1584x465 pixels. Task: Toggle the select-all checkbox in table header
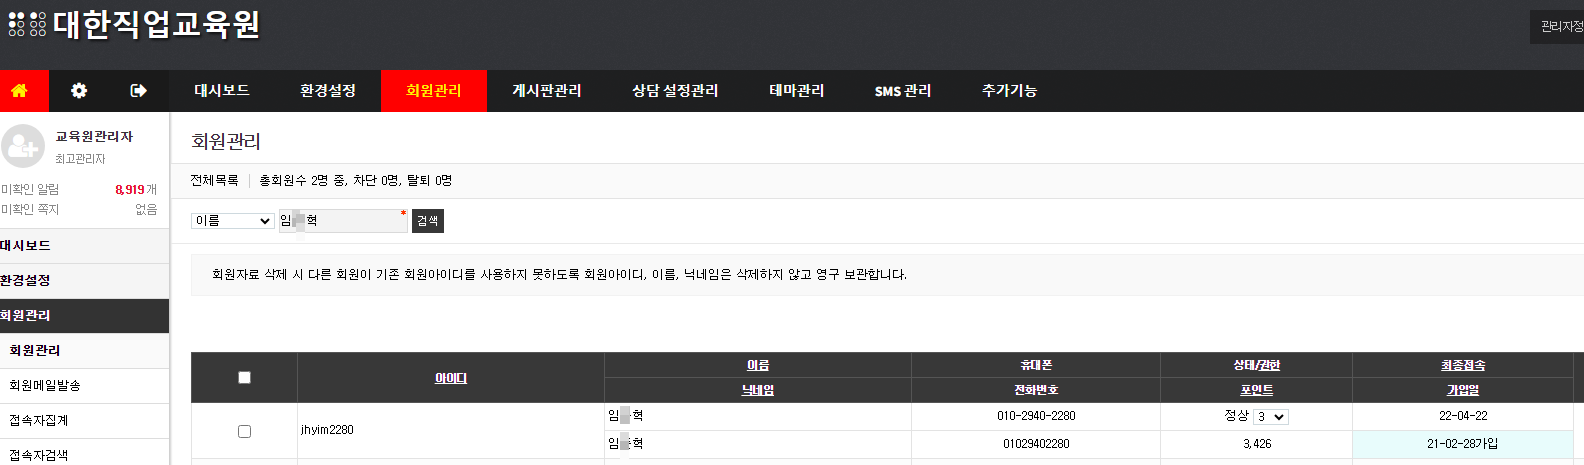click(x=244, y=378)
